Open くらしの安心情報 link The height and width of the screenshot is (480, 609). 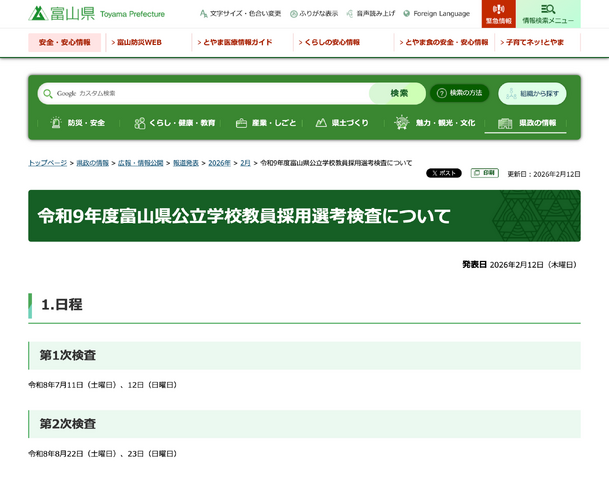(329, 42)
